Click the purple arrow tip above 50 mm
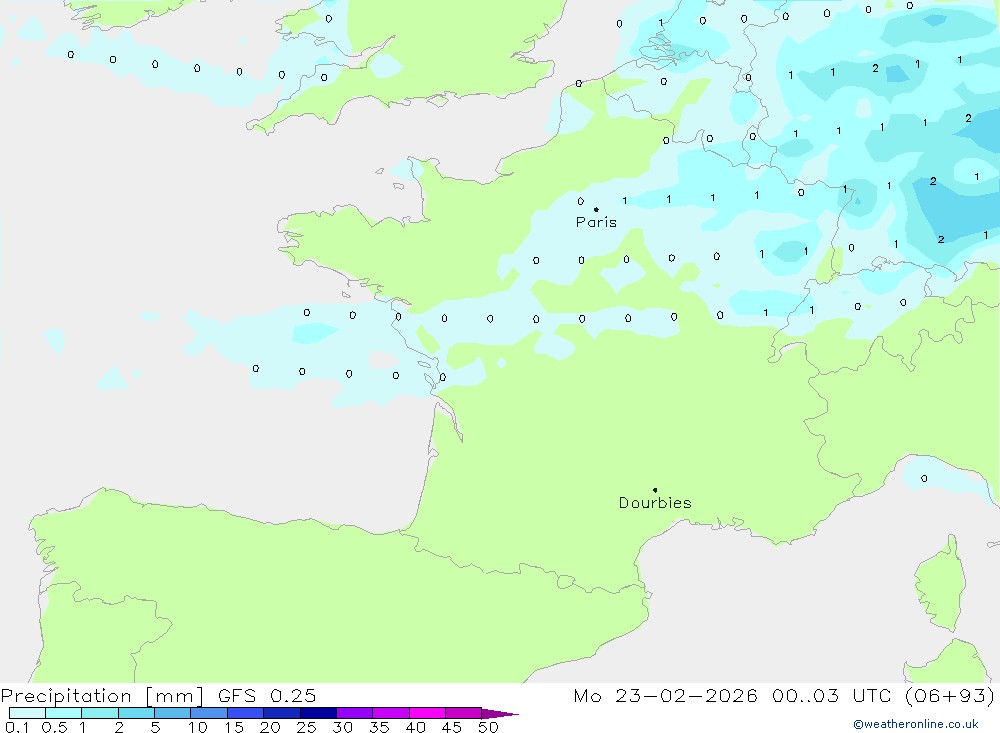Image resolution: width=1000 pixels, height=733 pixels. tap(500, 713)
